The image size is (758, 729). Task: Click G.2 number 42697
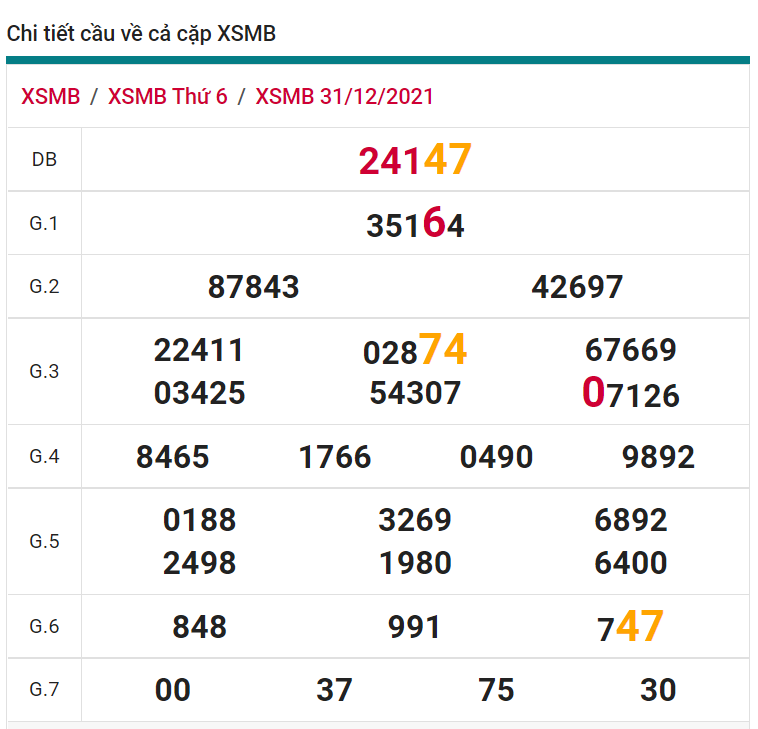577,288
